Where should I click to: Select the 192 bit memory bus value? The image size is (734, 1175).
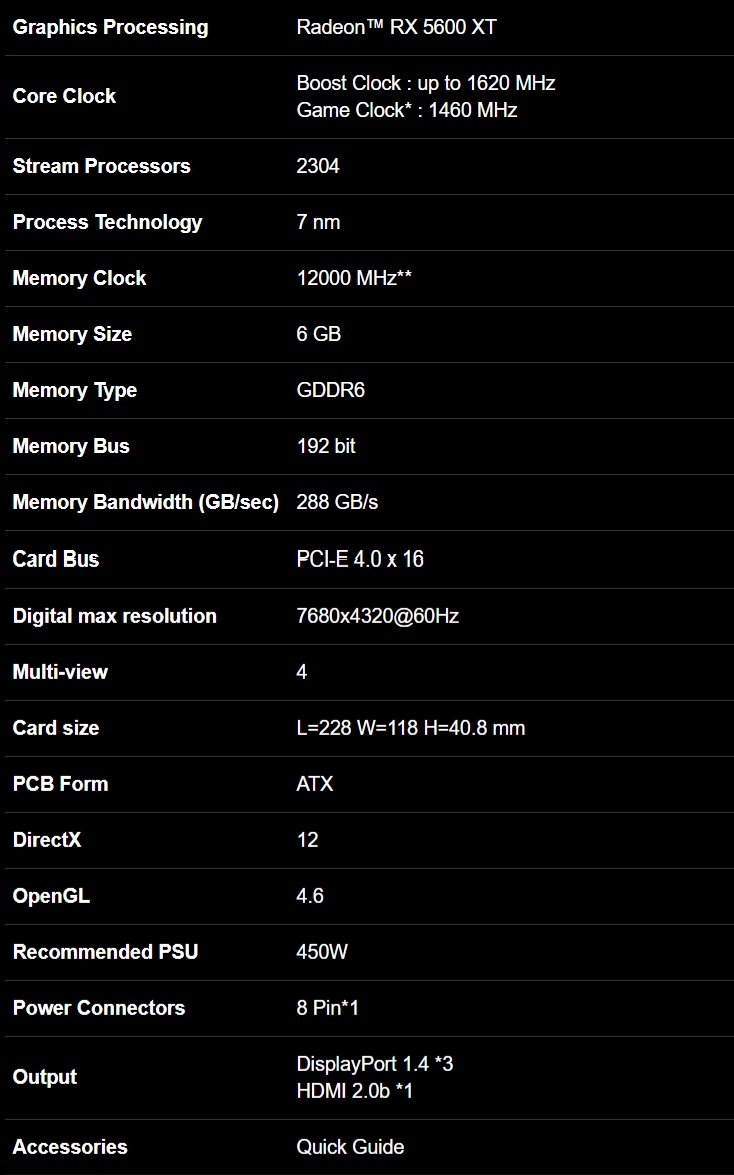pos(325,446)
